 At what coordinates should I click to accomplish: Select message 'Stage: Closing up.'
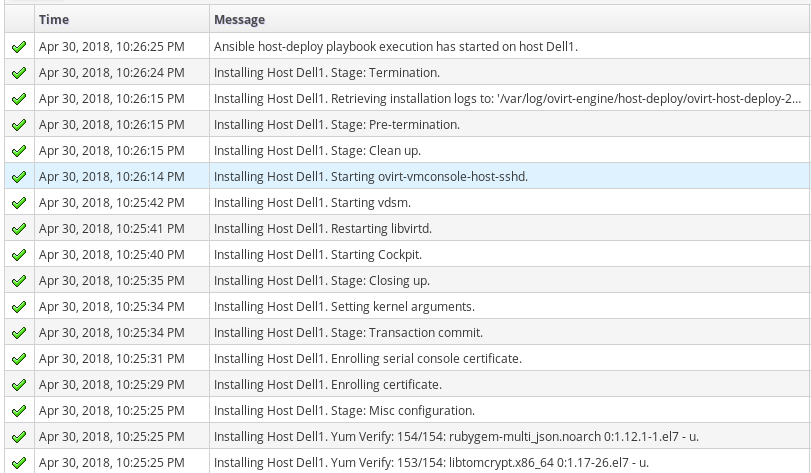coord(322,281)
